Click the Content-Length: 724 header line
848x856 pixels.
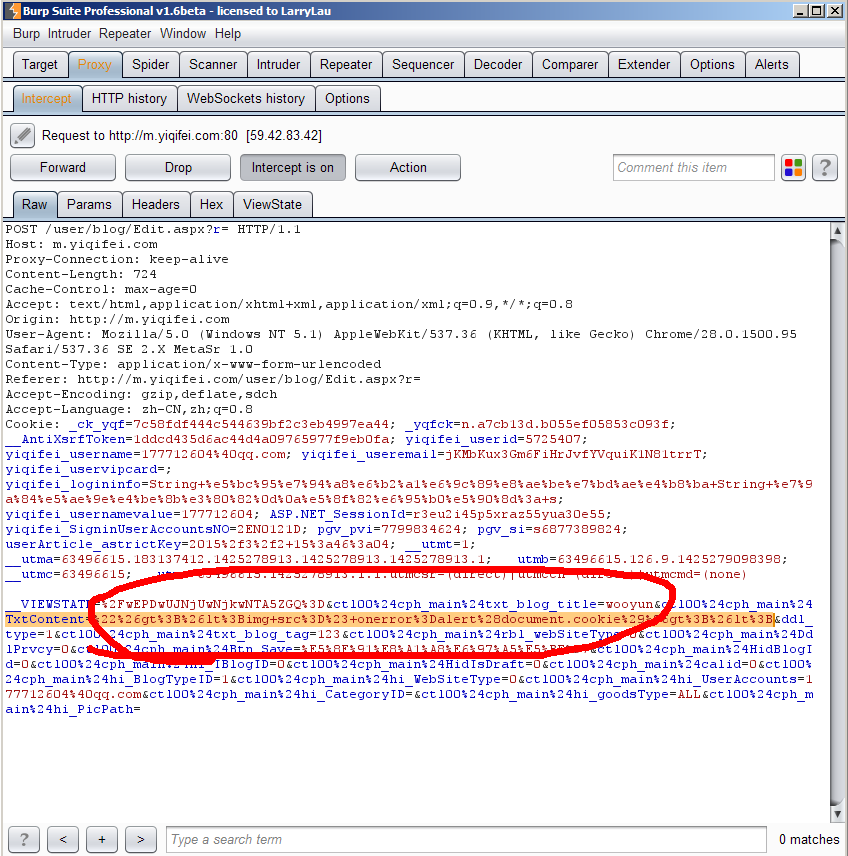pyautogui.click(x=81, y=274)
